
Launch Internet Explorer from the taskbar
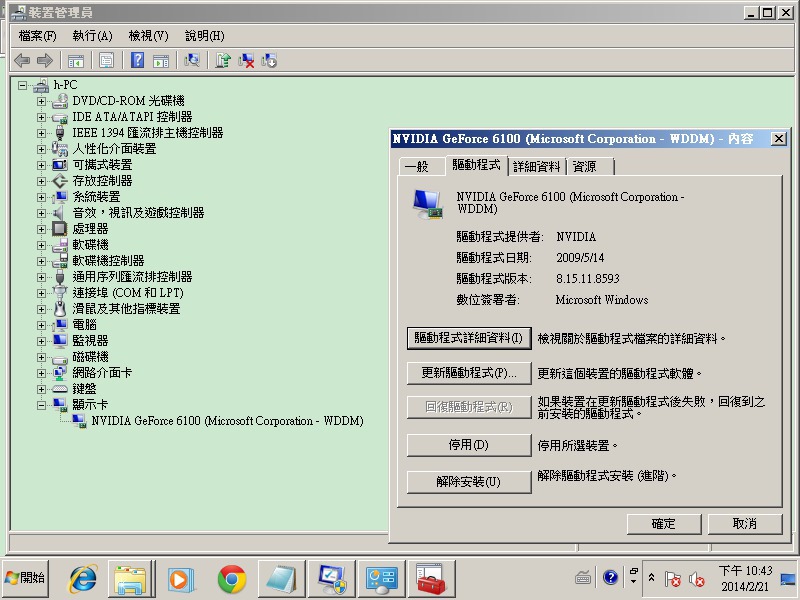(x=82, y=578)
